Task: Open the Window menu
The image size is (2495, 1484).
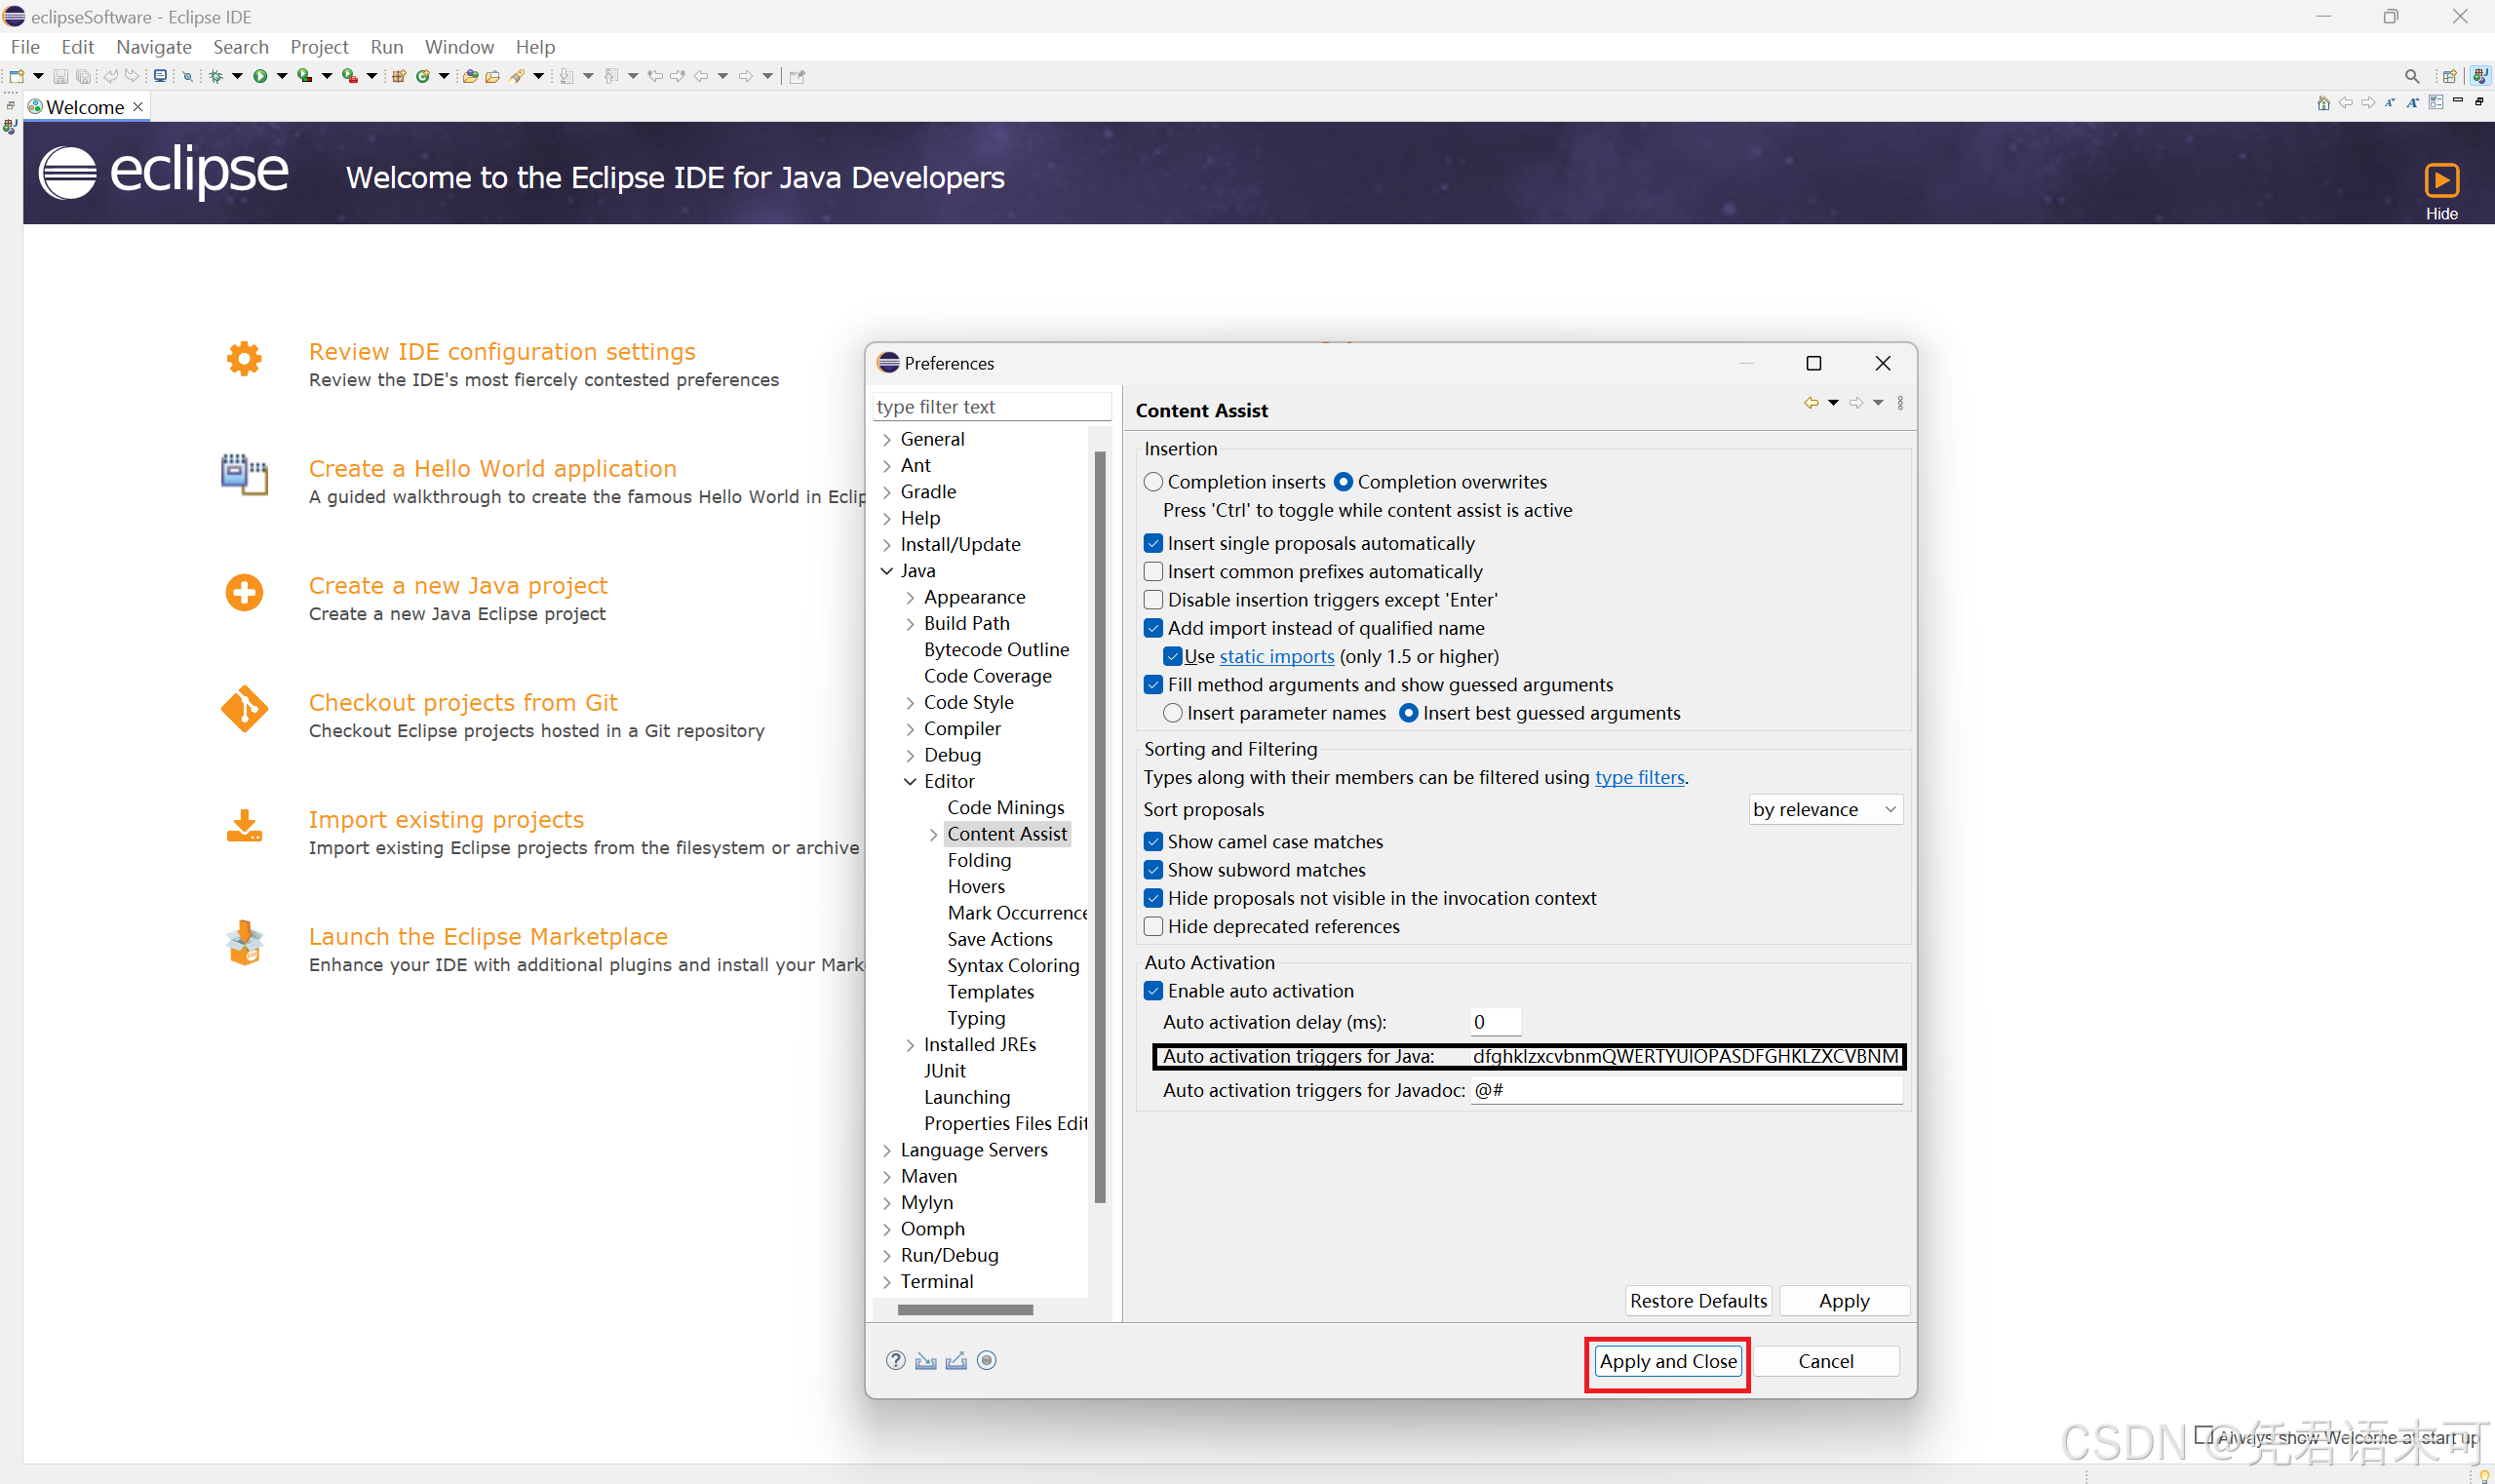Action: tap(459, 47)
